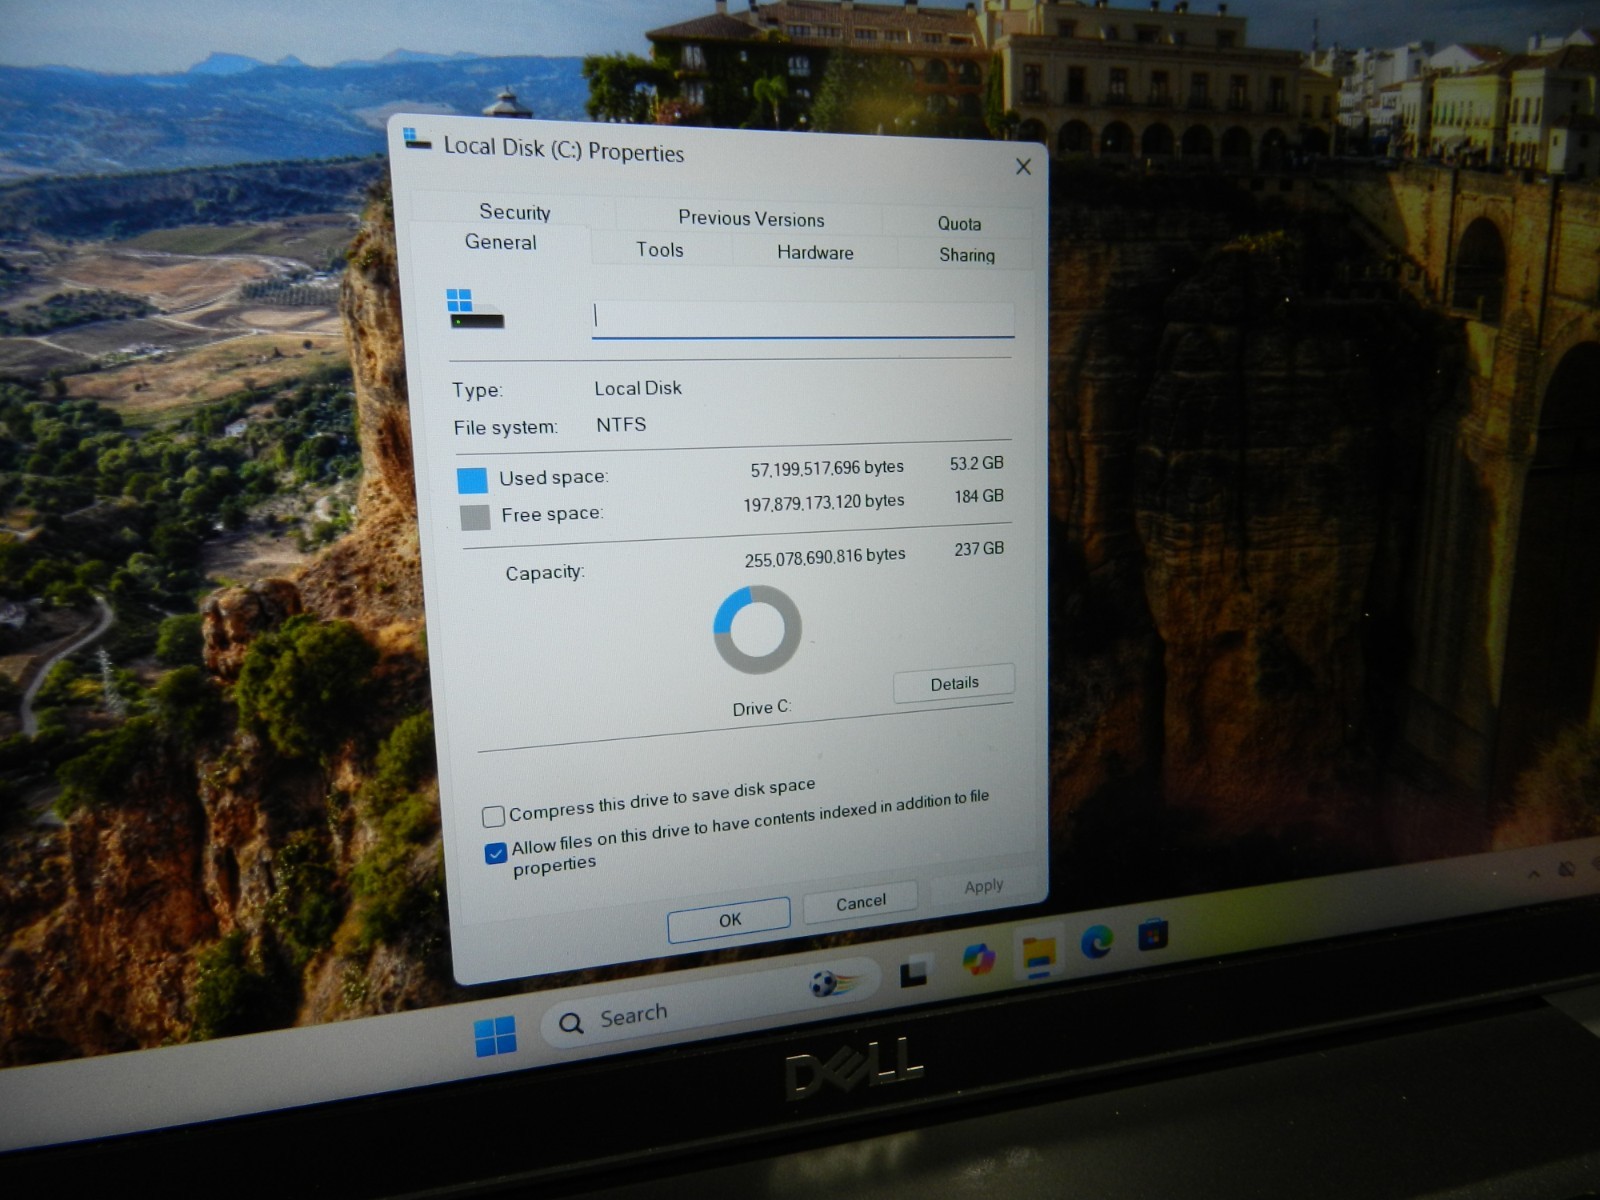Enable Compress this drive to save disk space
The width and height of the screenshot is (1600, 1200).
493,817
